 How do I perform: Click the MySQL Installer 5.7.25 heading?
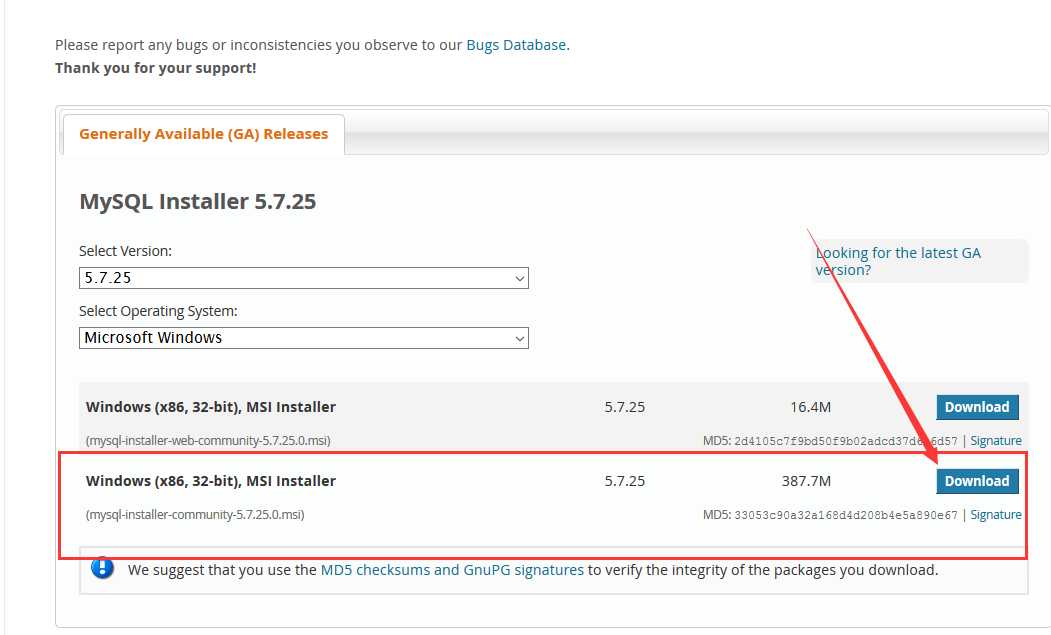(x=197, y=202)
